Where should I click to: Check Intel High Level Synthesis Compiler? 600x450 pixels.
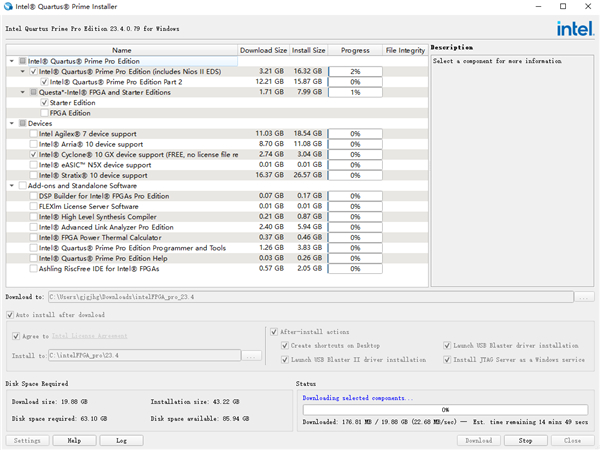tap(34, 217)
